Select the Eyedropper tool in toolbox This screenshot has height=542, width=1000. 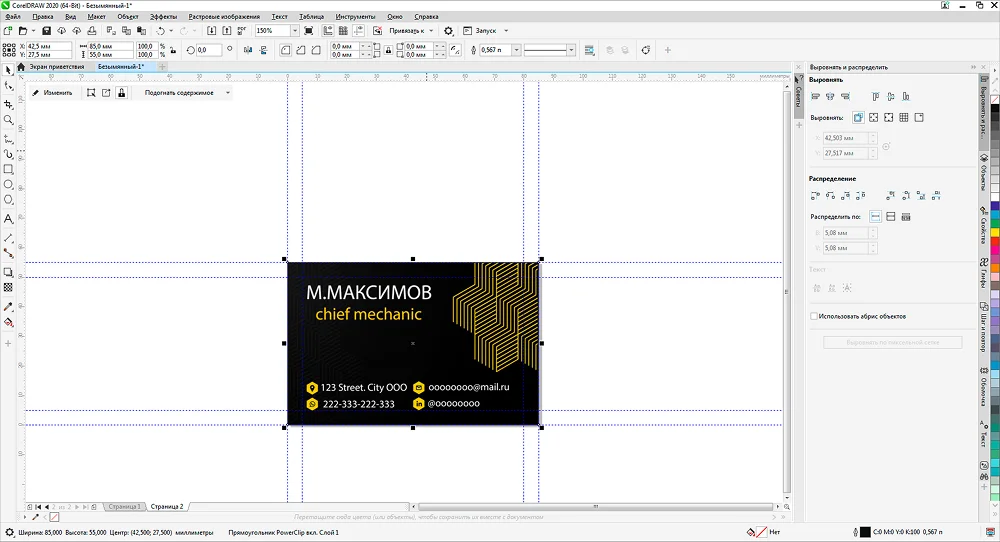coord(9,306)
